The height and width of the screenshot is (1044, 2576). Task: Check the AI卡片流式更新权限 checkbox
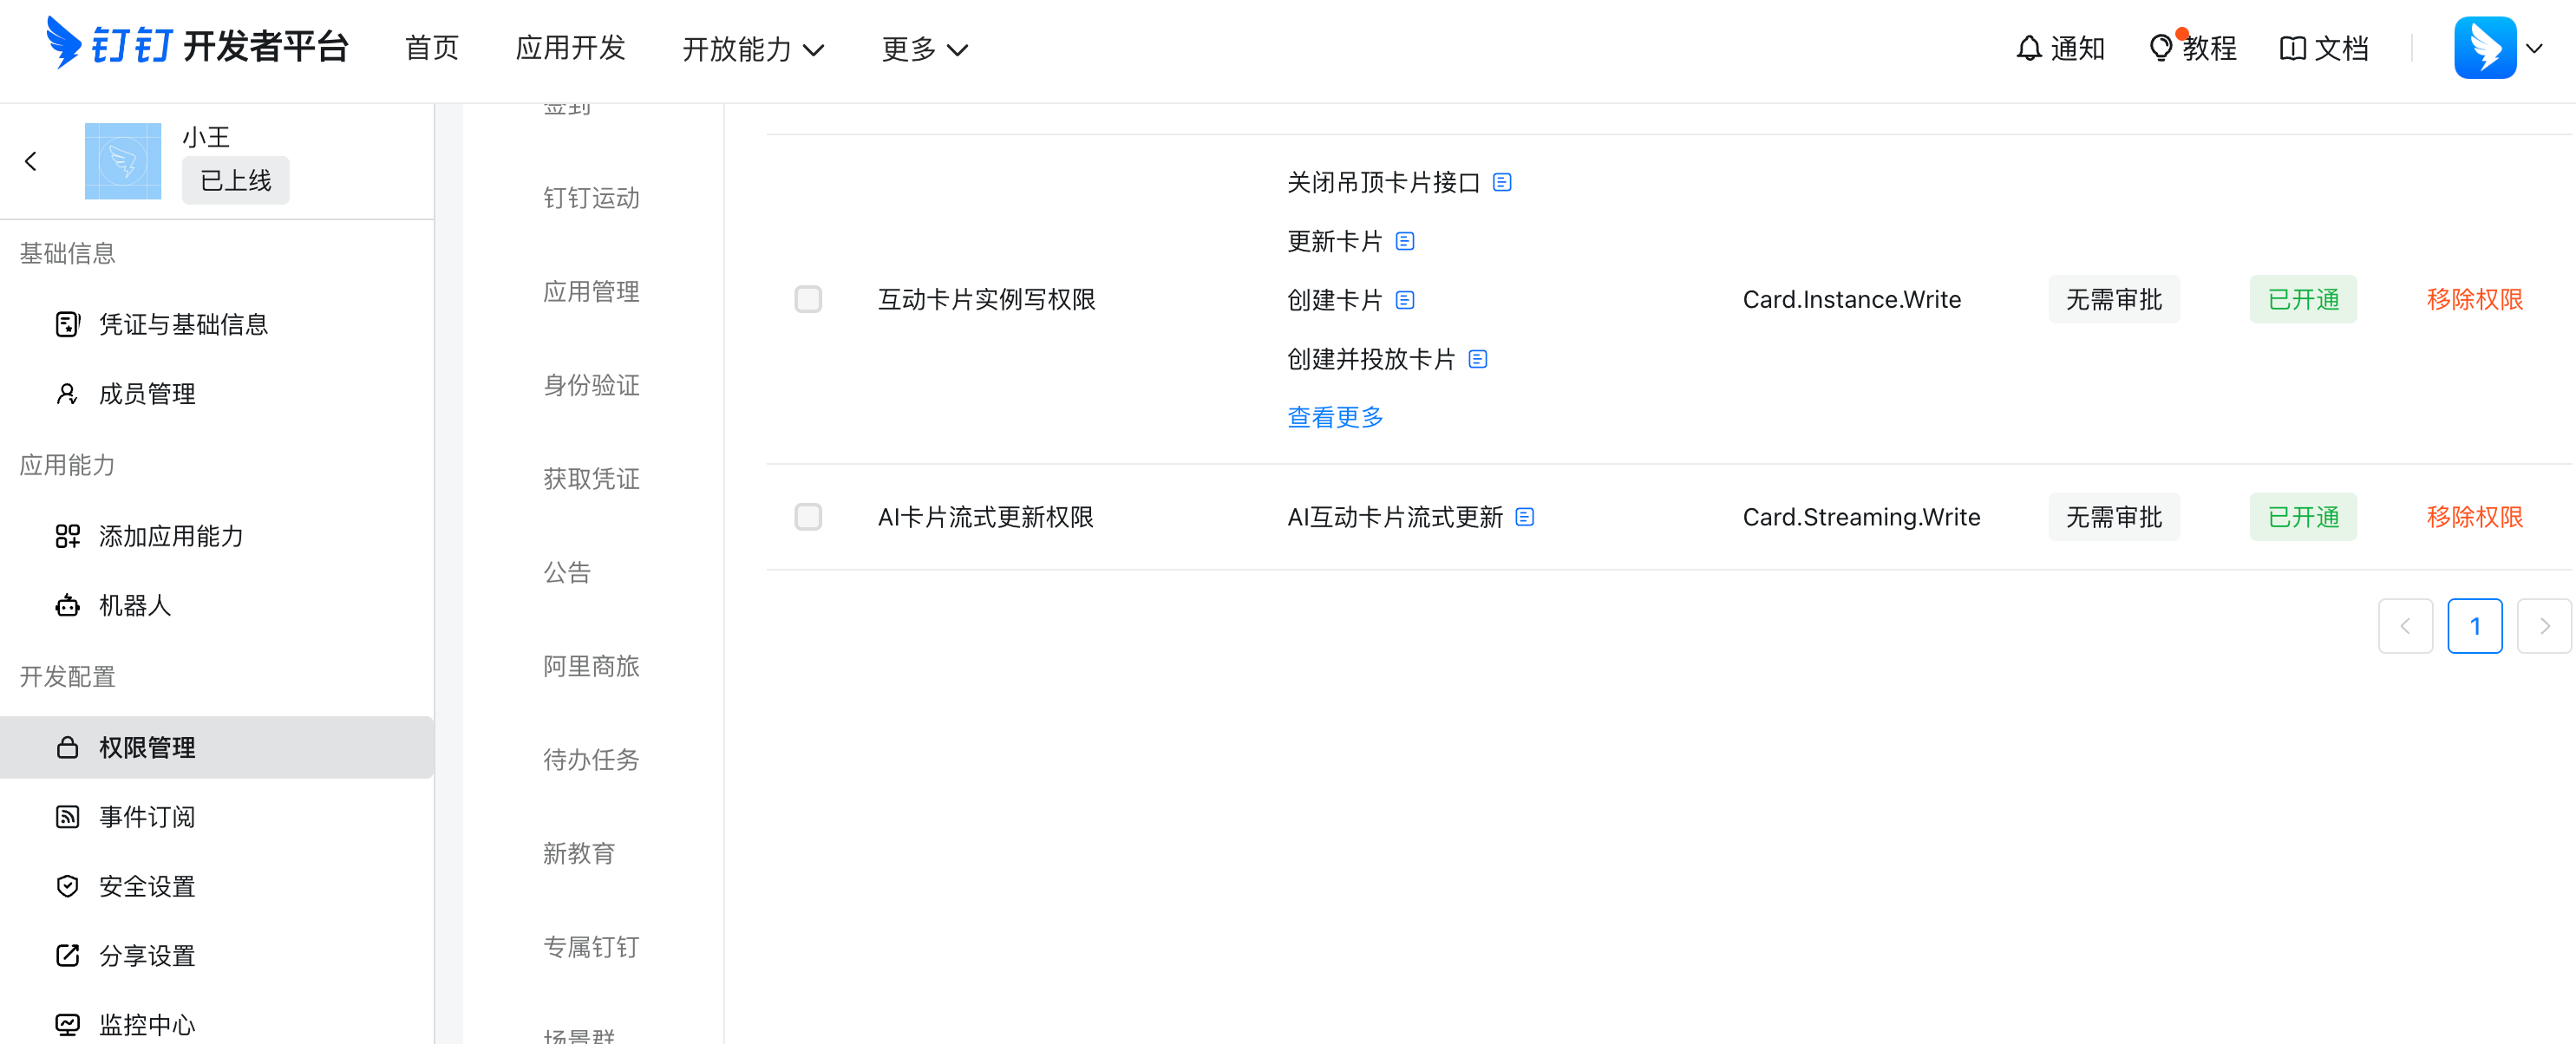808,516
